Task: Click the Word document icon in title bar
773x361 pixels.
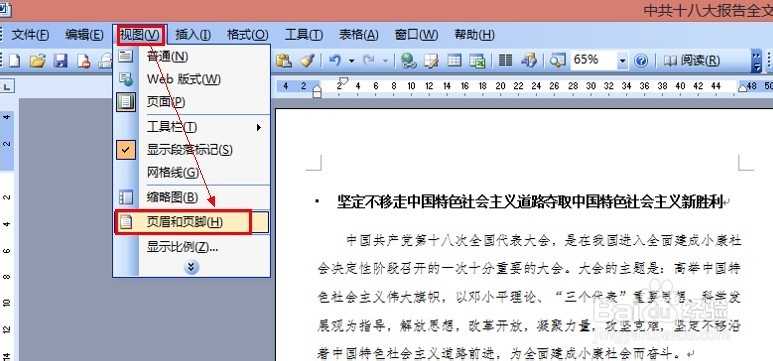Action: point(5,9)
